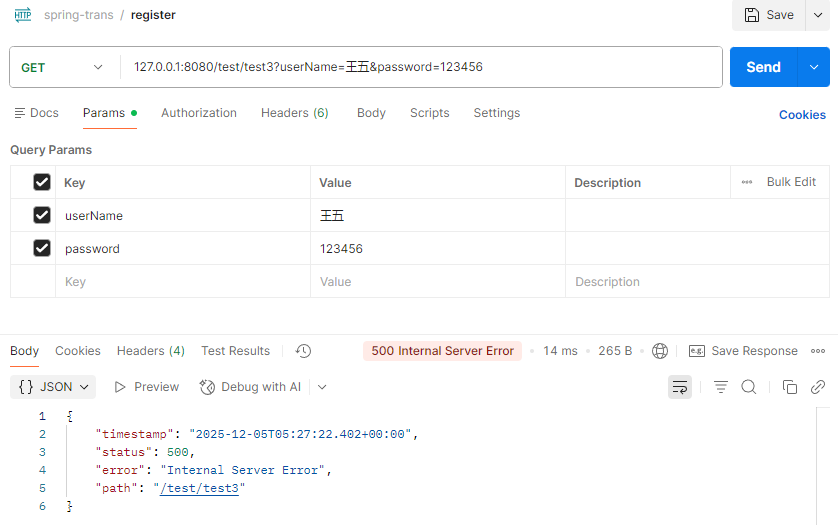Screen dimensions: 838x525
Task: Click the filter response icon
Action: 721,387
